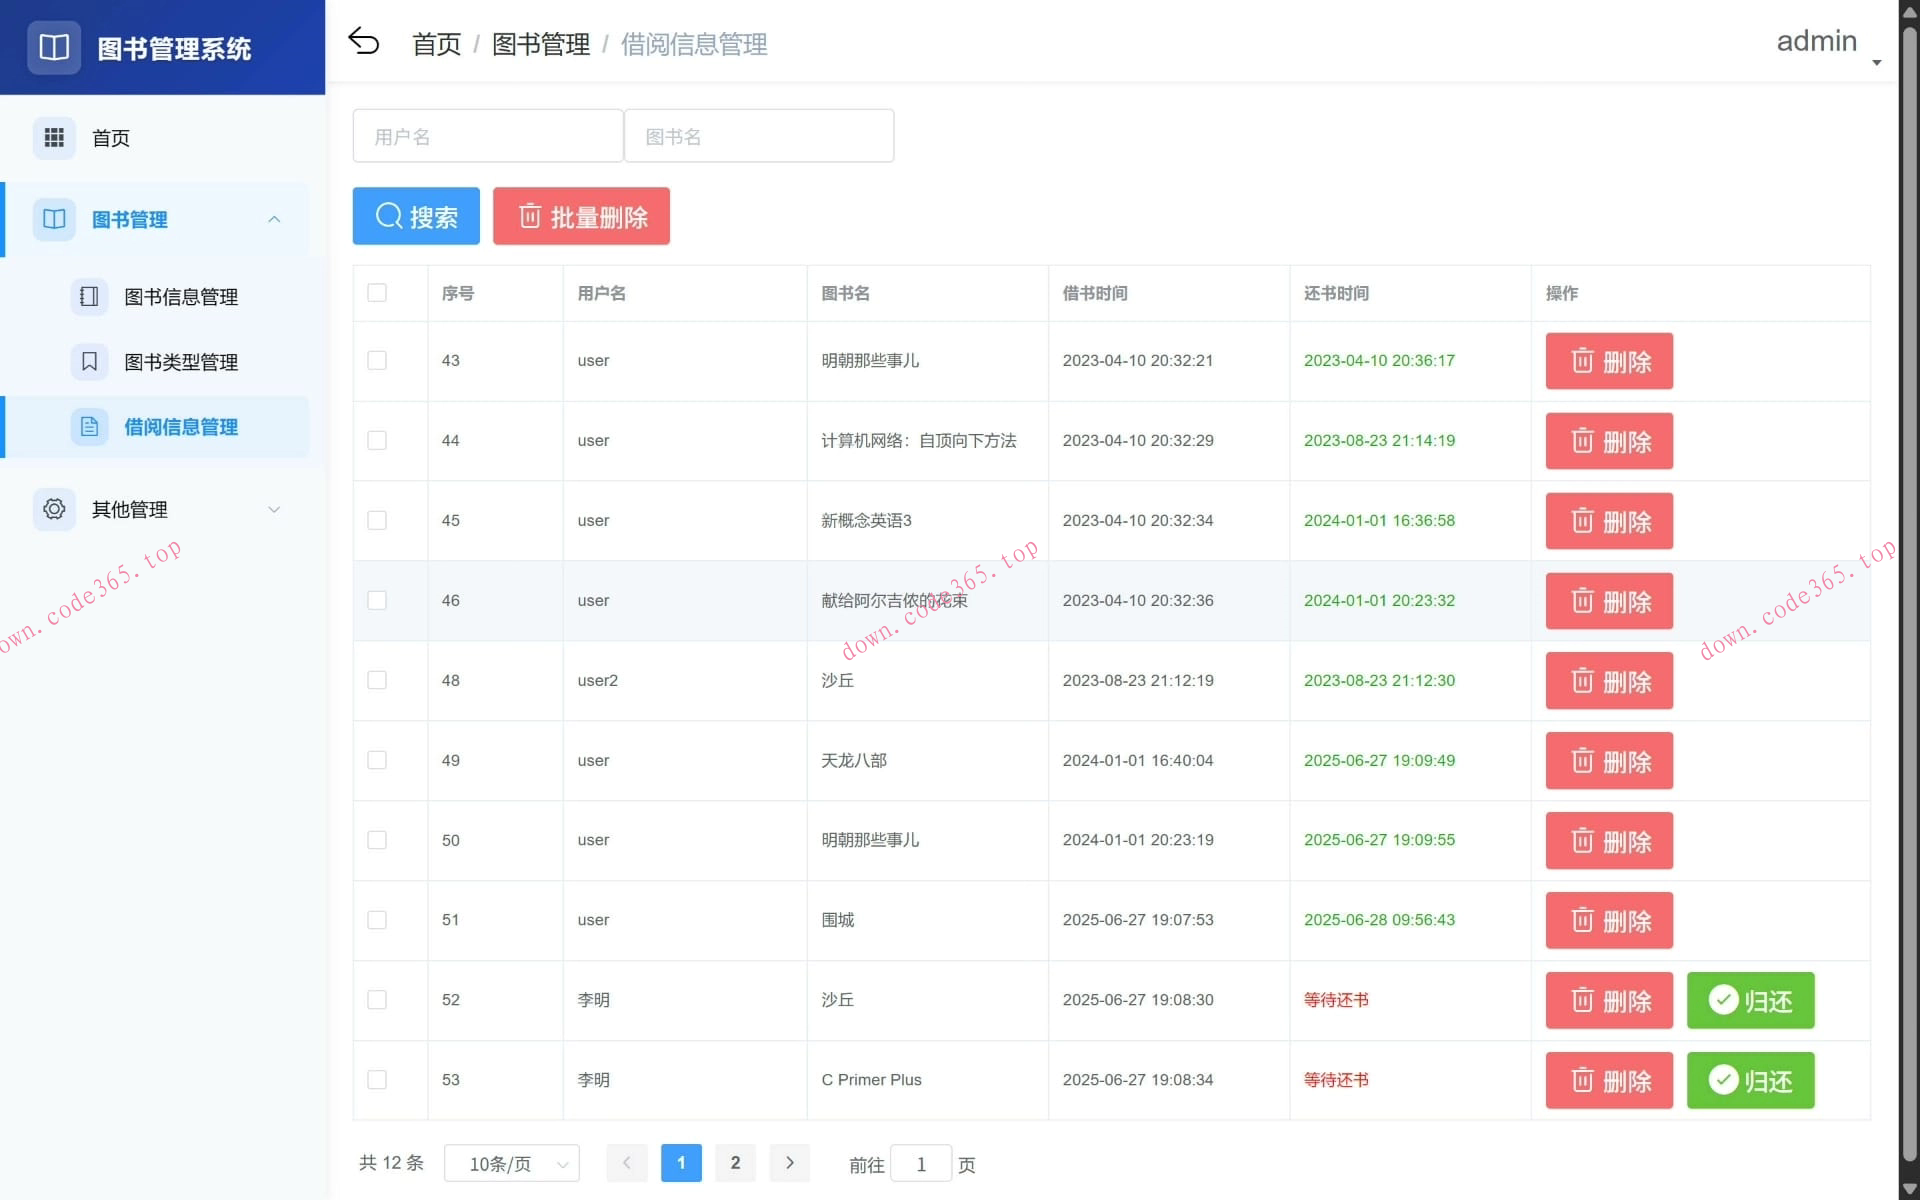The height and width of the screenshot is (1200, 1920).
Task: Go to 首页 via breadcrumb
Action: tap(435, 44)
